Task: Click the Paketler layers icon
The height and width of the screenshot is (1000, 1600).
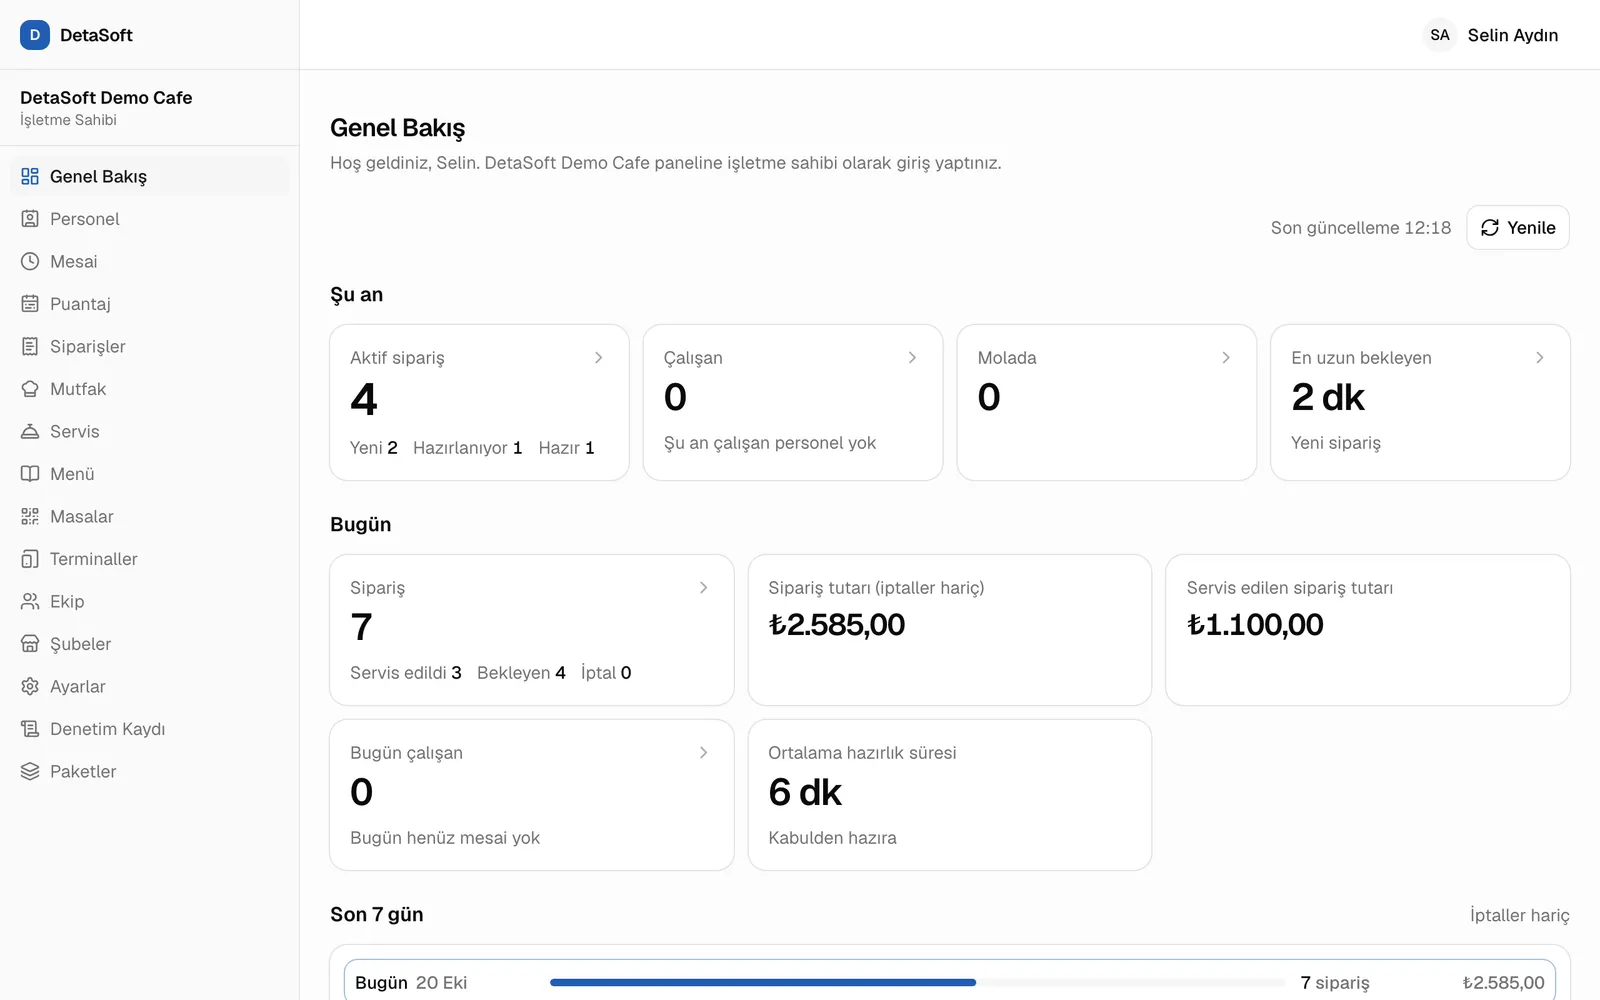Action: coord(30,771)
